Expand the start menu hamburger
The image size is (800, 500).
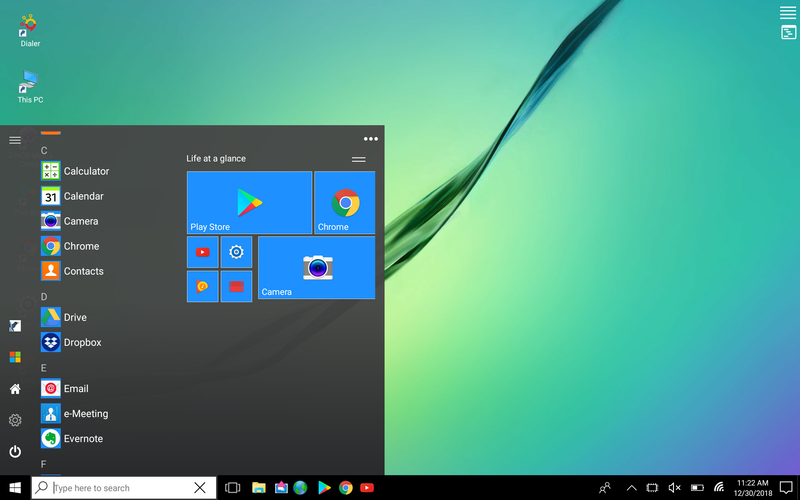tap(15, 140)
